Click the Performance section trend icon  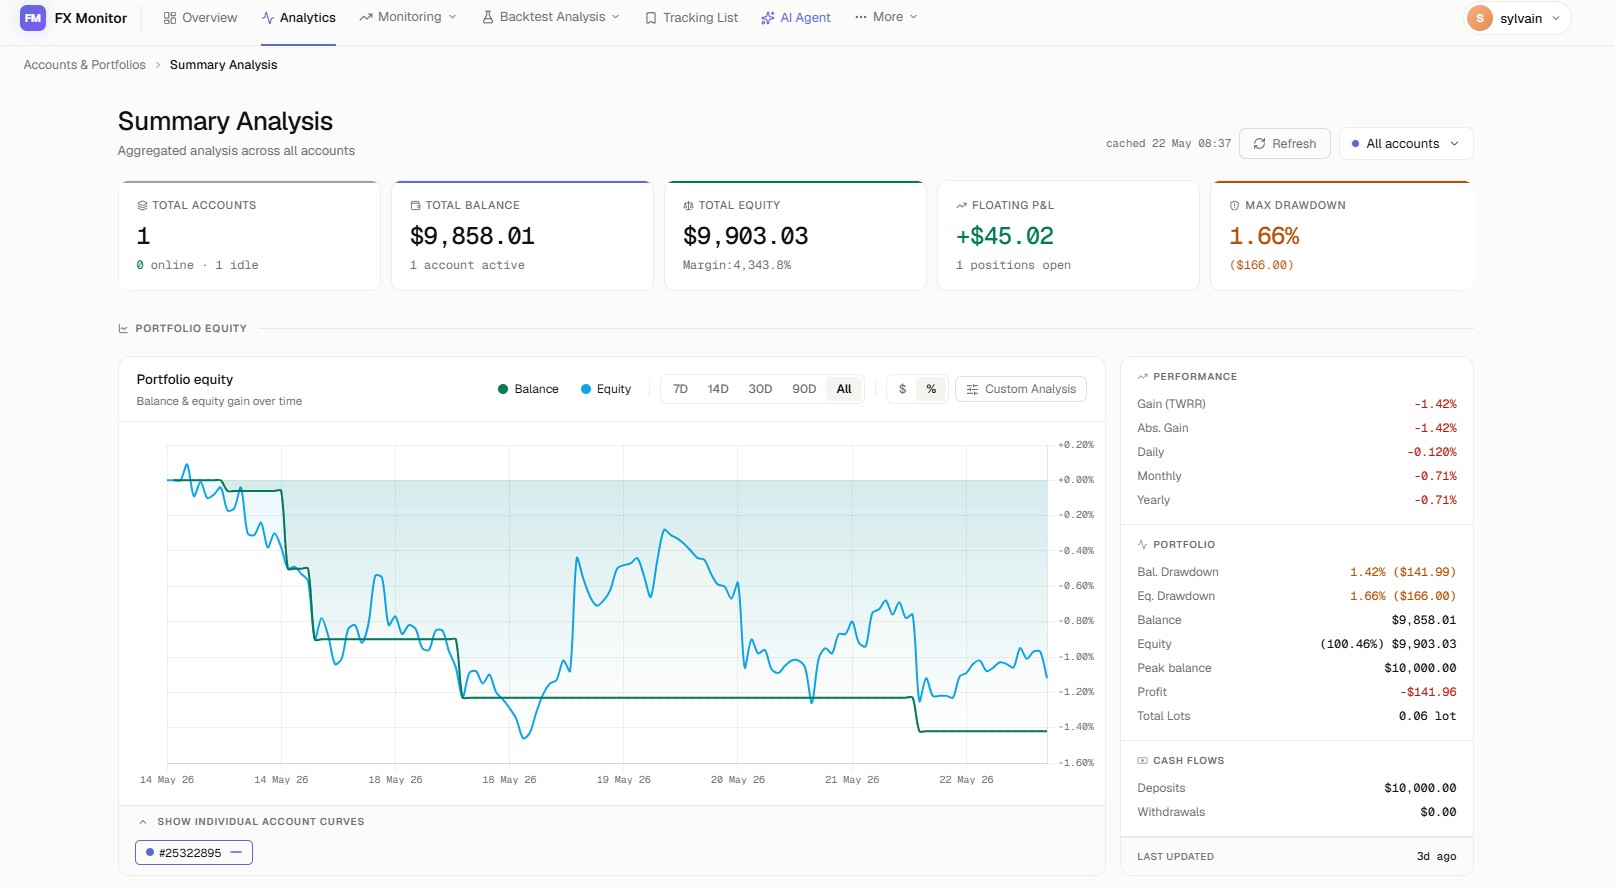(x=1143, y=377)
